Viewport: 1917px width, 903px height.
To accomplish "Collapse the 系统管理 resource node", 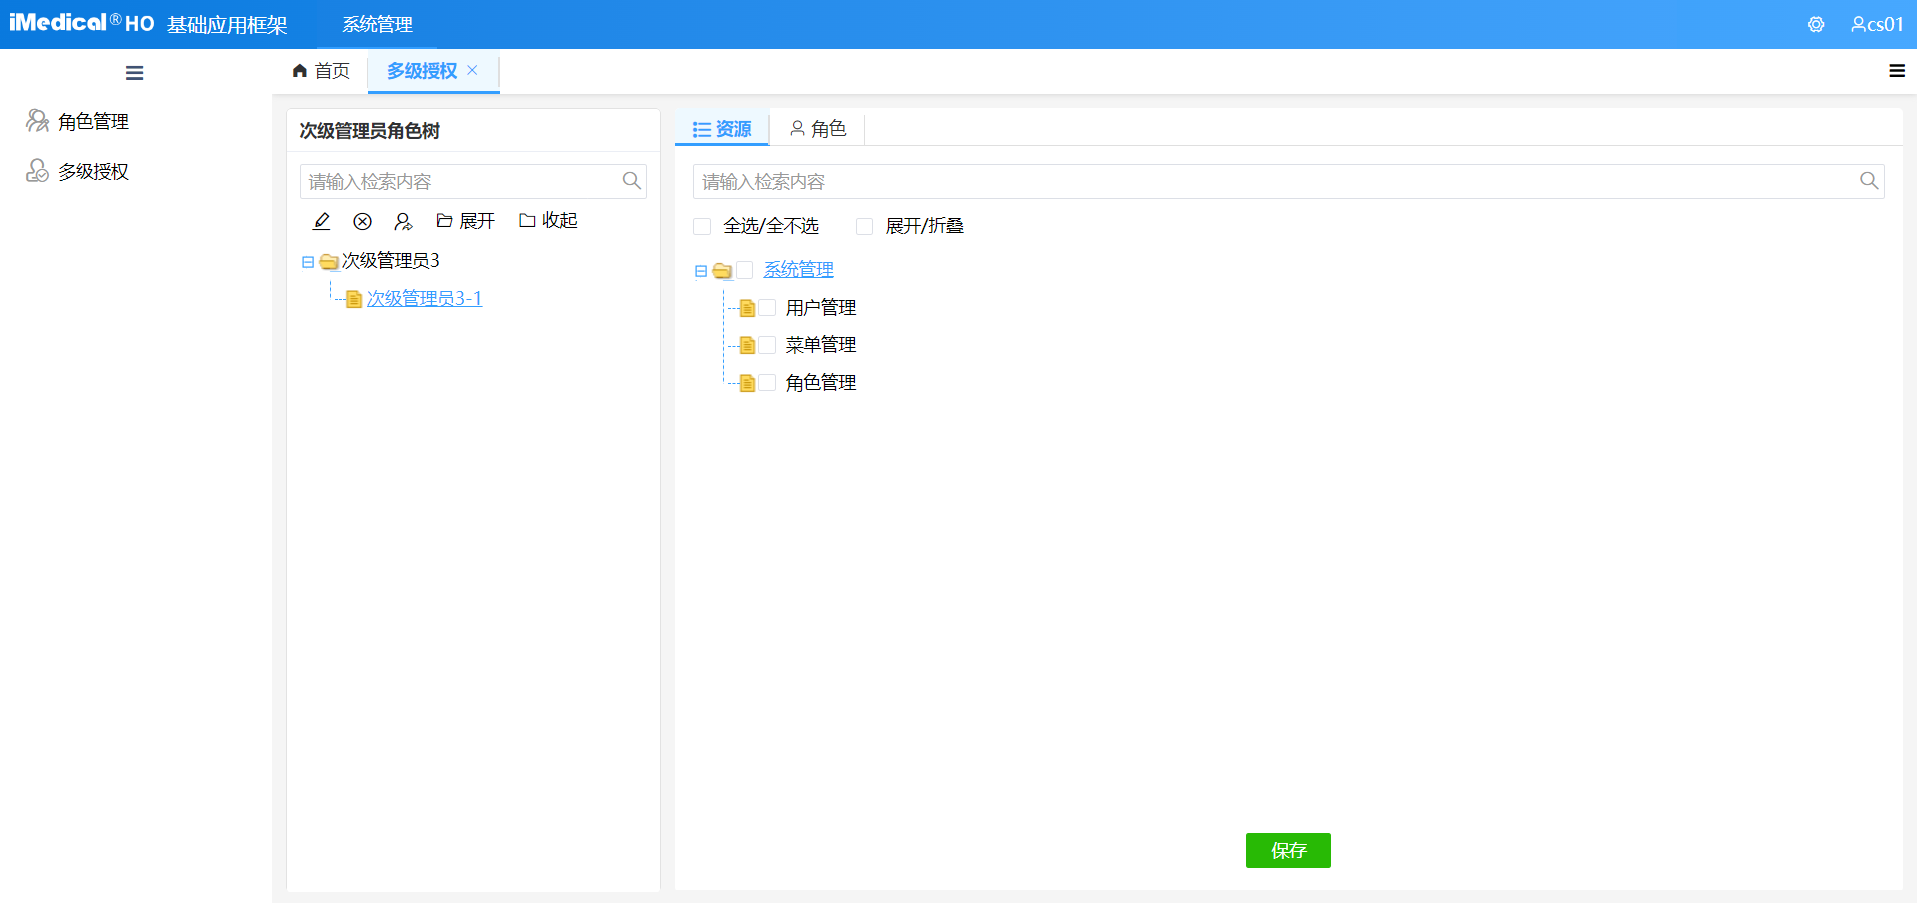I will click(699, 270).
